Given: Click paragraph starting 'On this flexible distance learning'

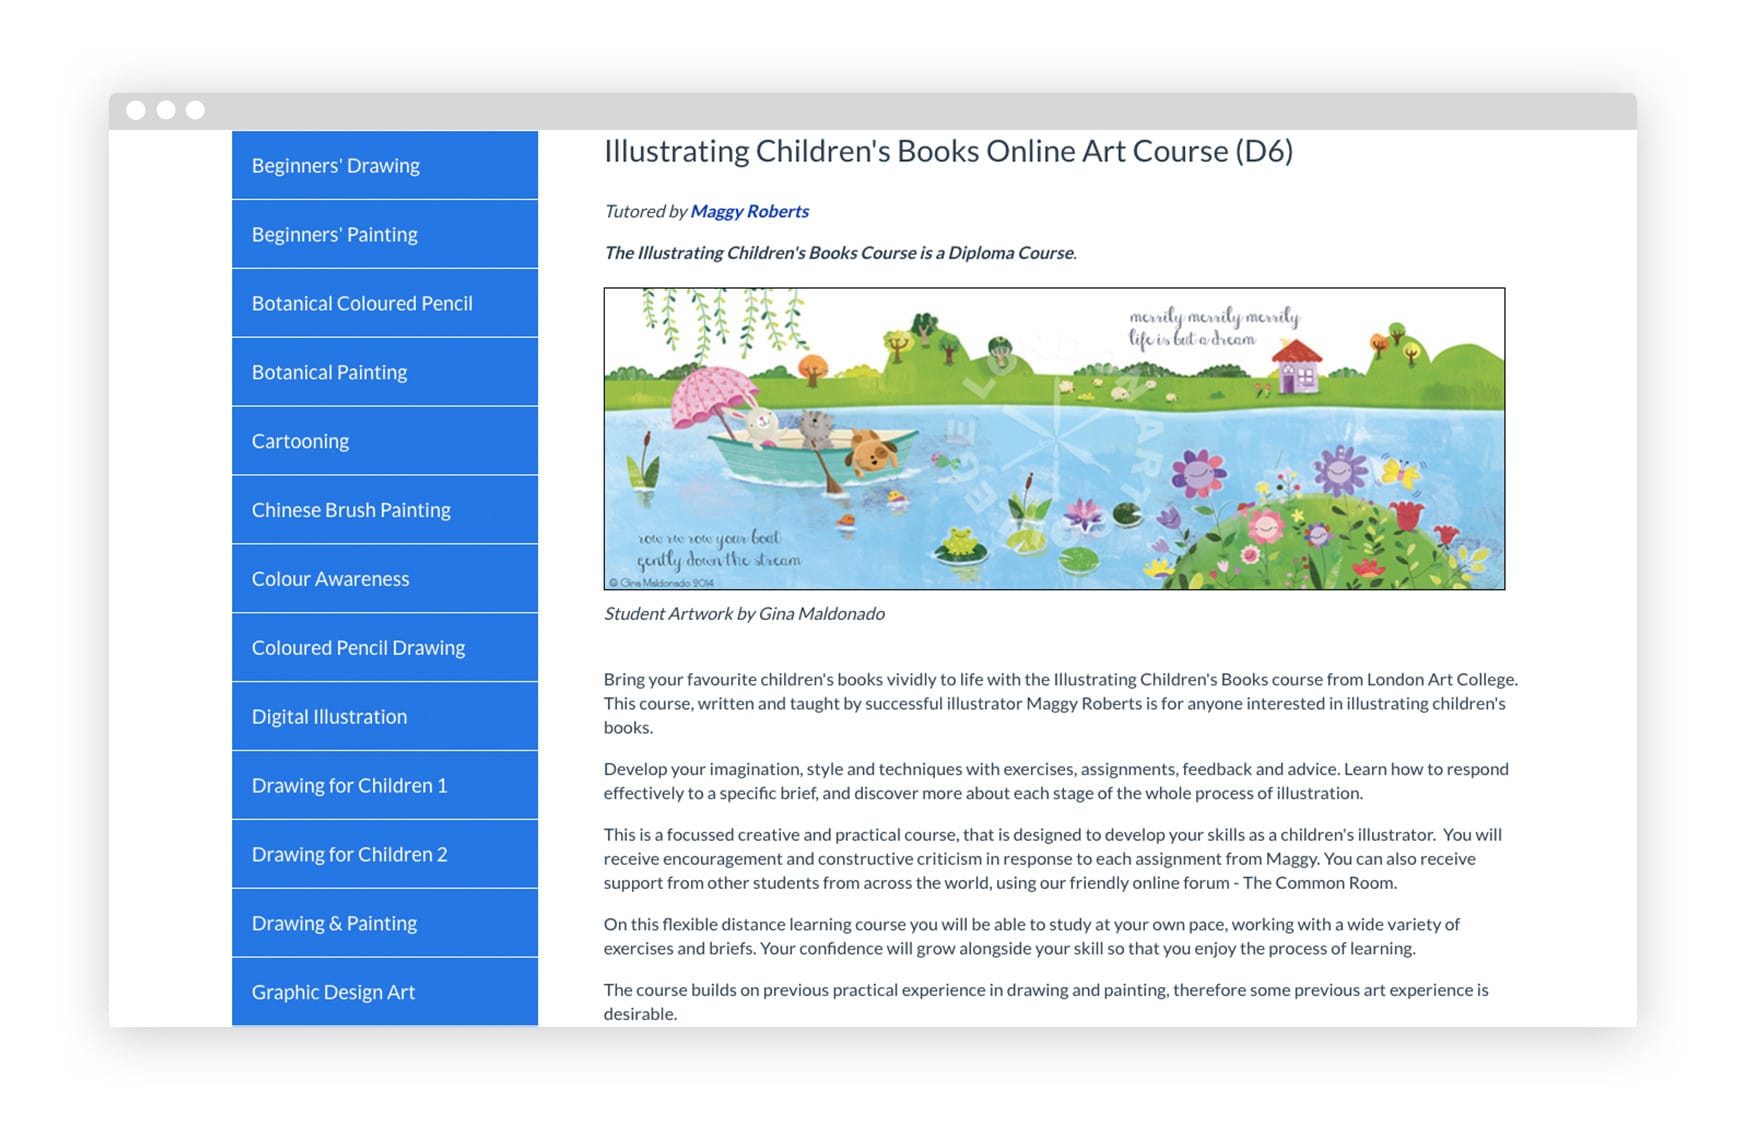Looking at the screenshot, I should pos(1032,936).
